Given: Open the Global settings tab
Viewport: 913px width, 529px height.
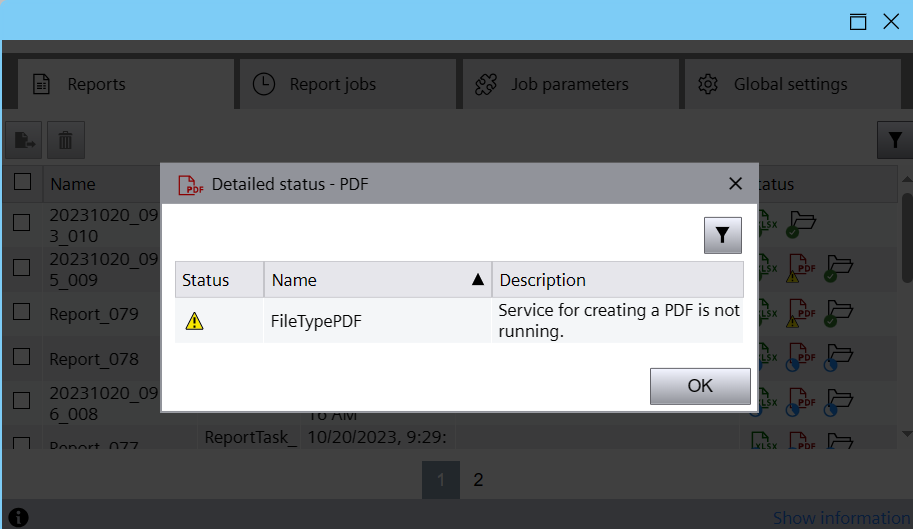Looking at the screenshot, I should [x=792, y=84].
